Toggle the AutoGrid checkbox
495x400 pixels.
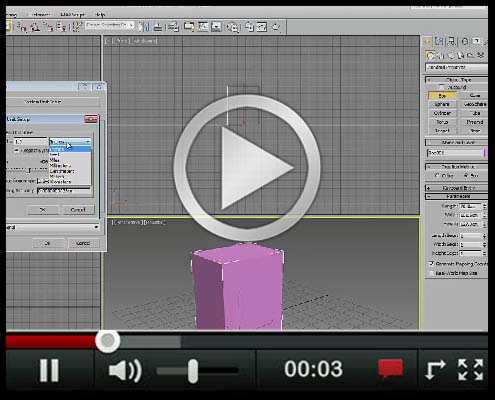441,87
